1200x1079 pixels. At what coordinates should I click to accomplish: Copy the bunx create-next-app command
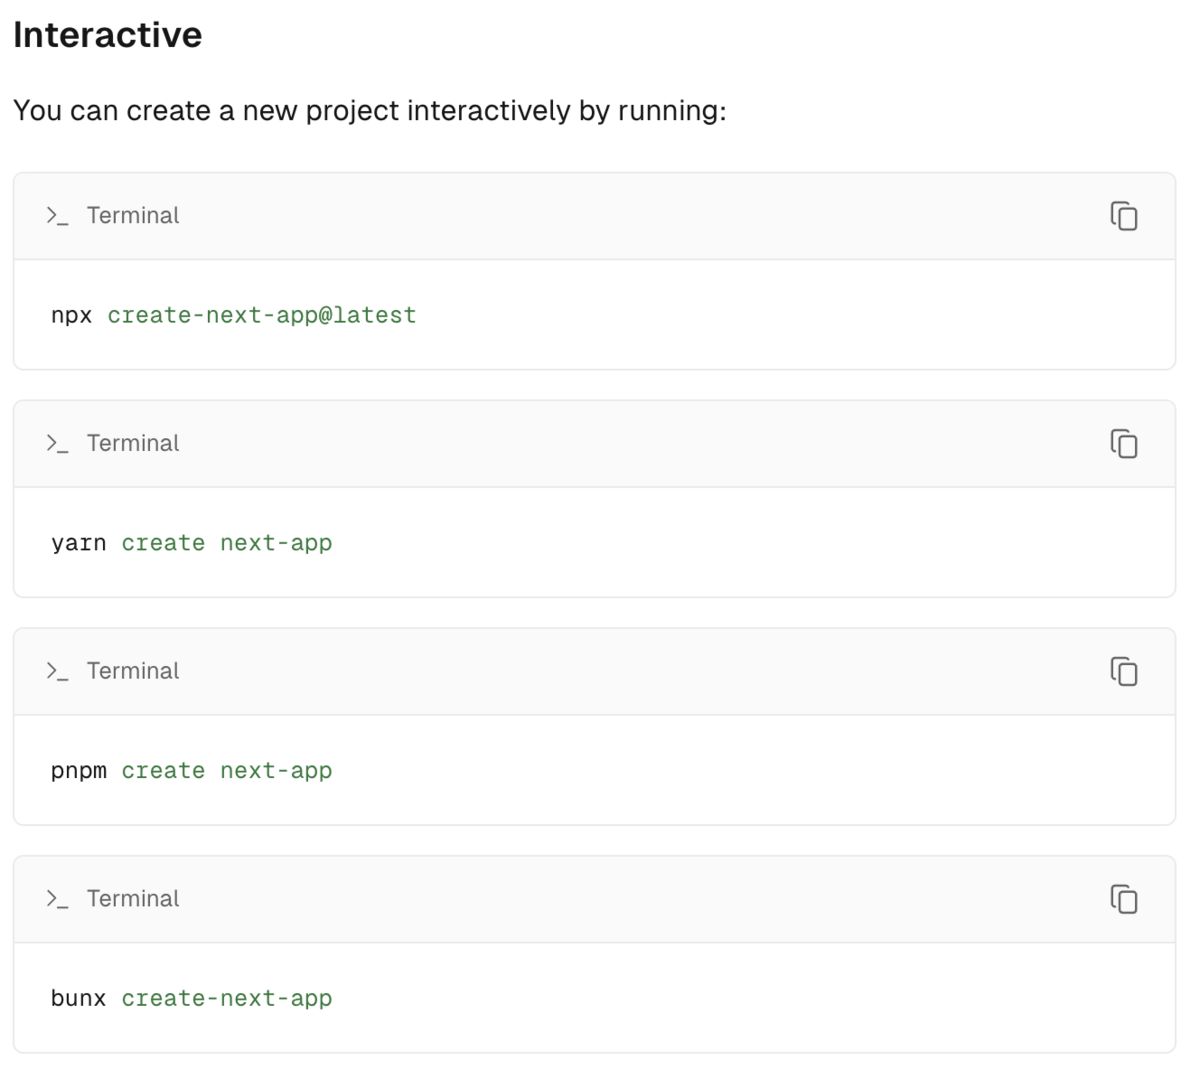point(1124,900)
